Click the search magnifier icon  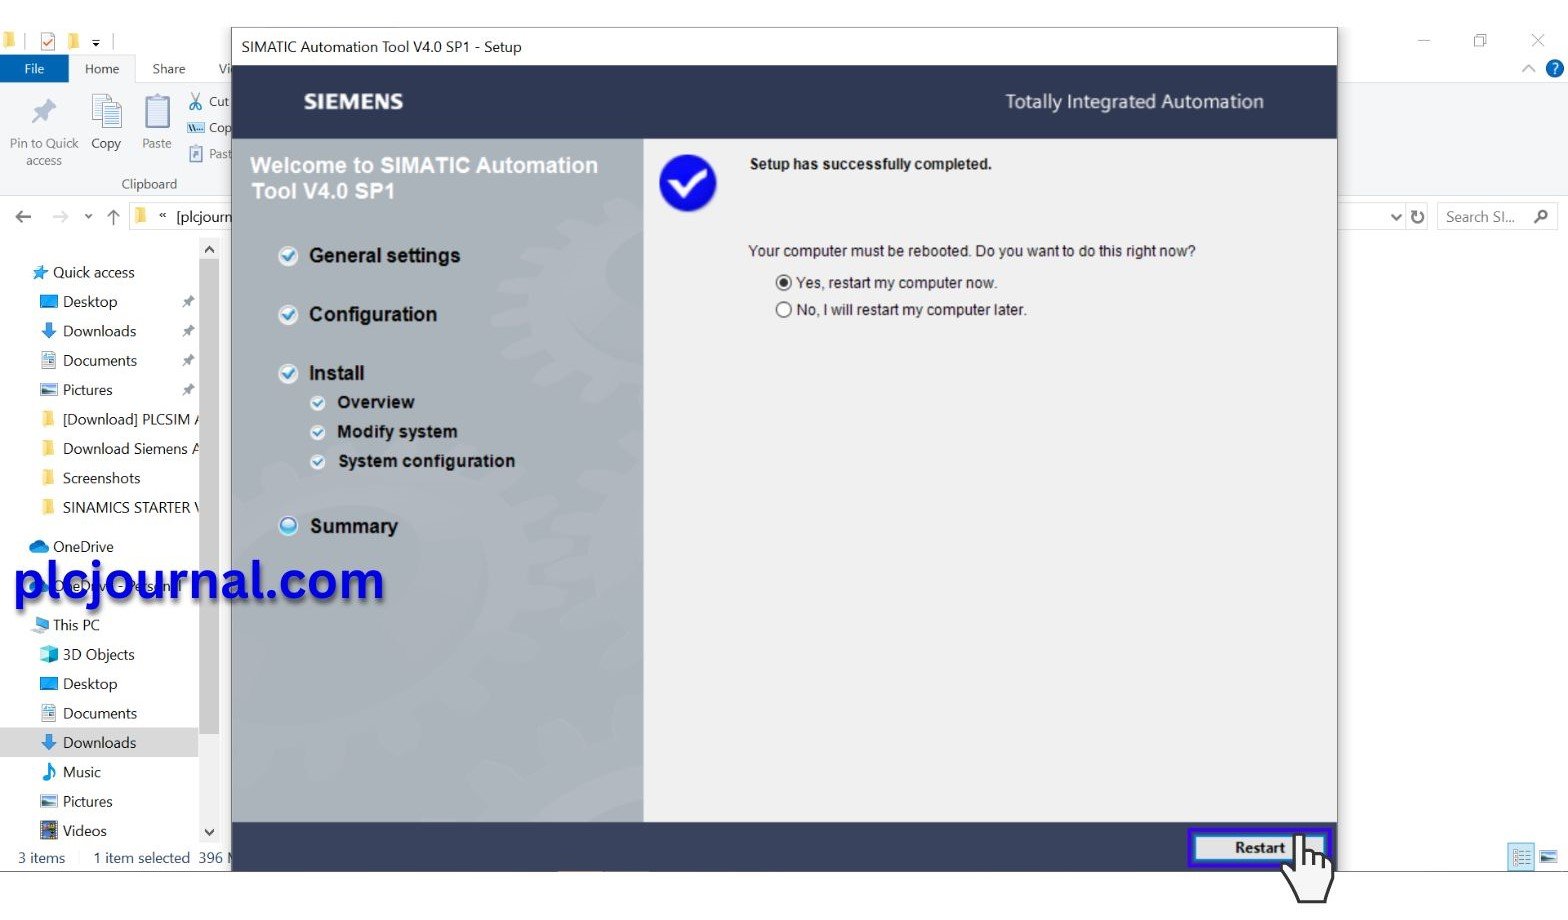point(1541,217)
